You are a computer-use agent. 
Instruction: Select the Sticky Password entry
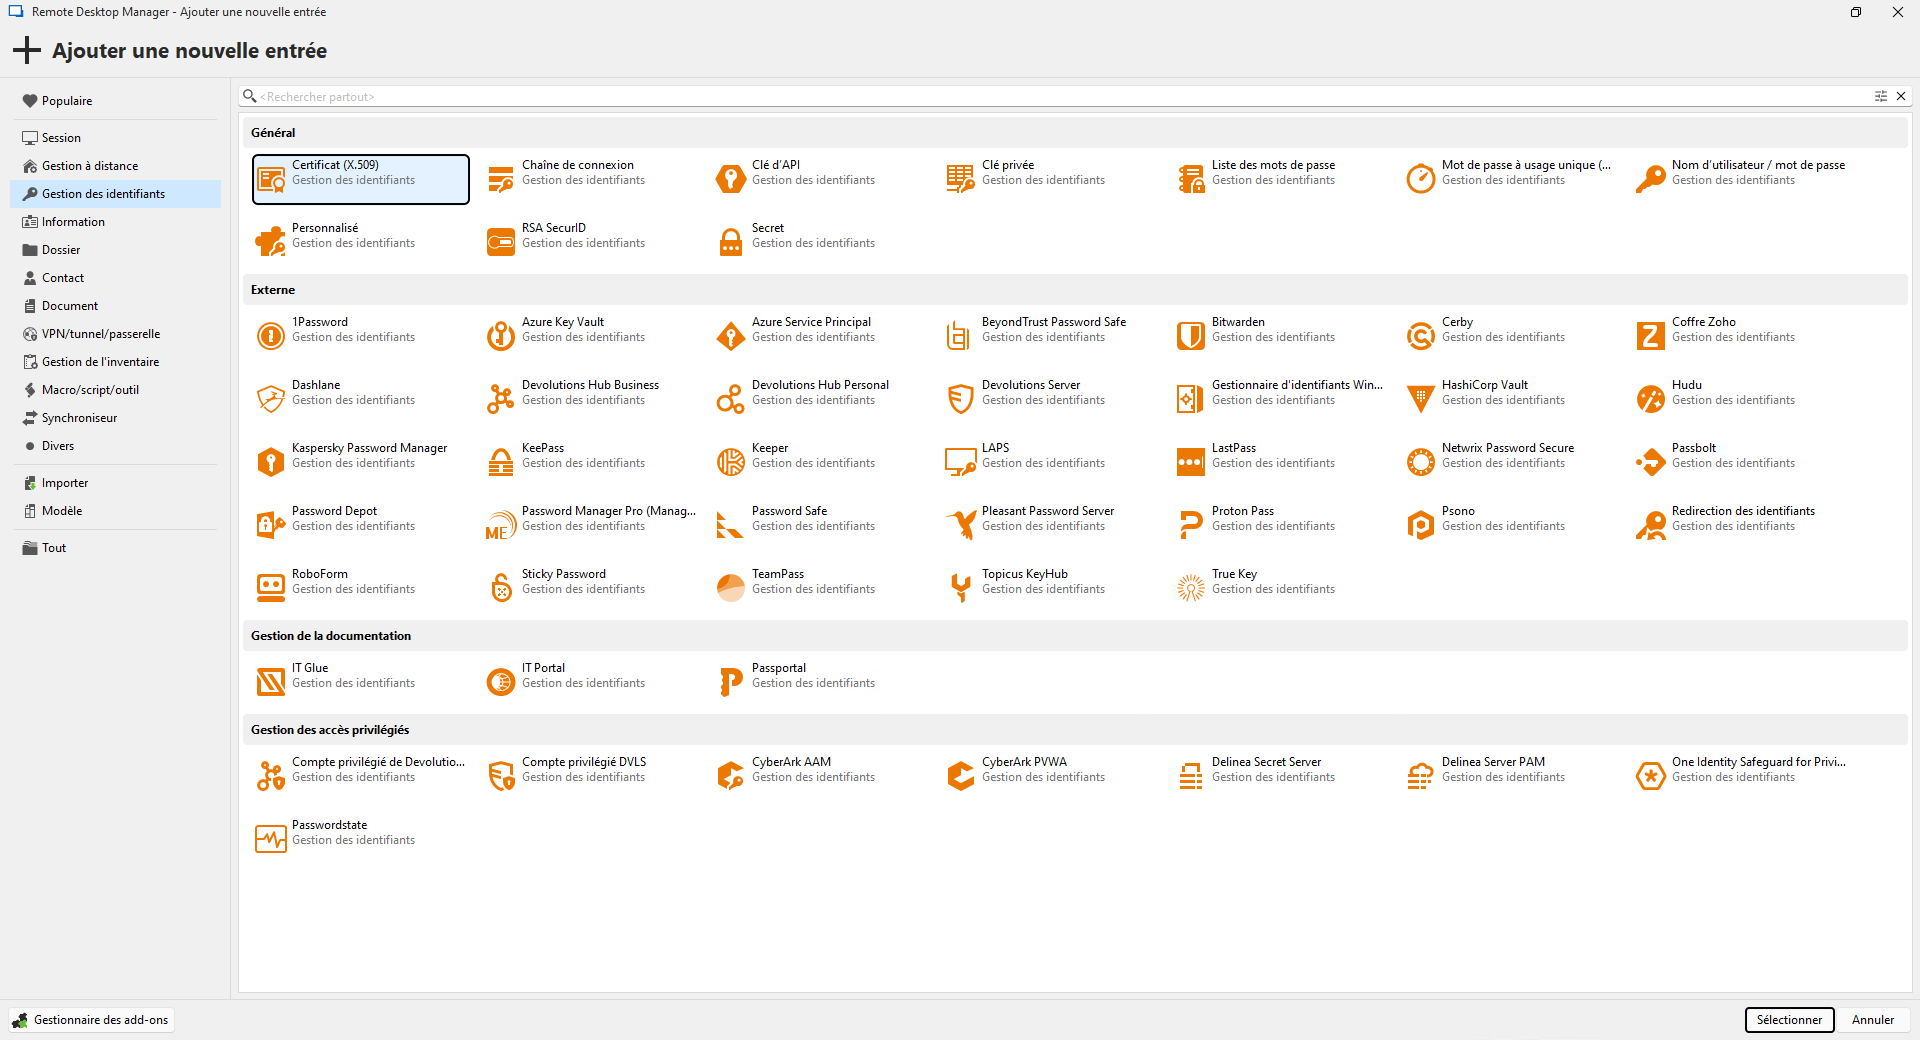591,588
